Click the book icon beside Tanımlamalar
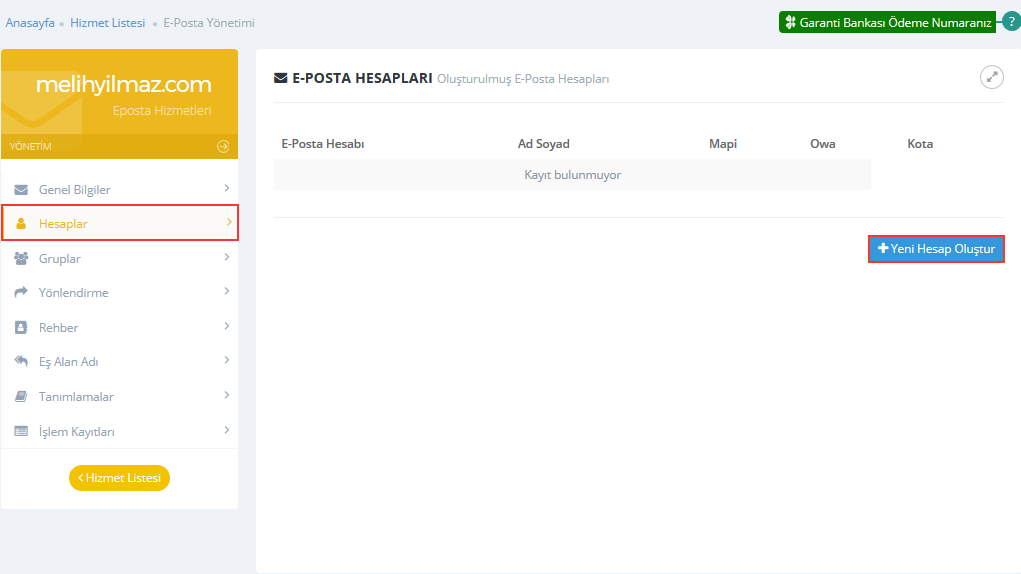 click(x=21, y=397)
